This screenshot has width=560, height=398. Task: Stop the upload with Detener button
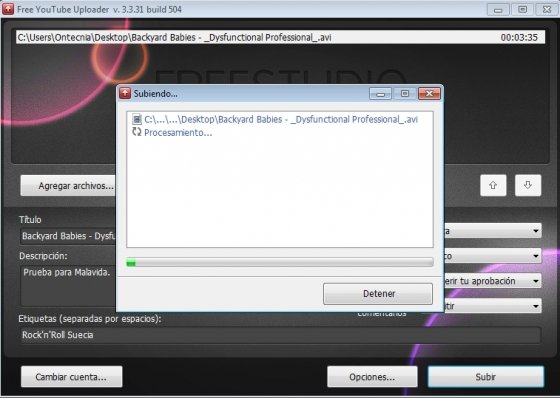378,294
